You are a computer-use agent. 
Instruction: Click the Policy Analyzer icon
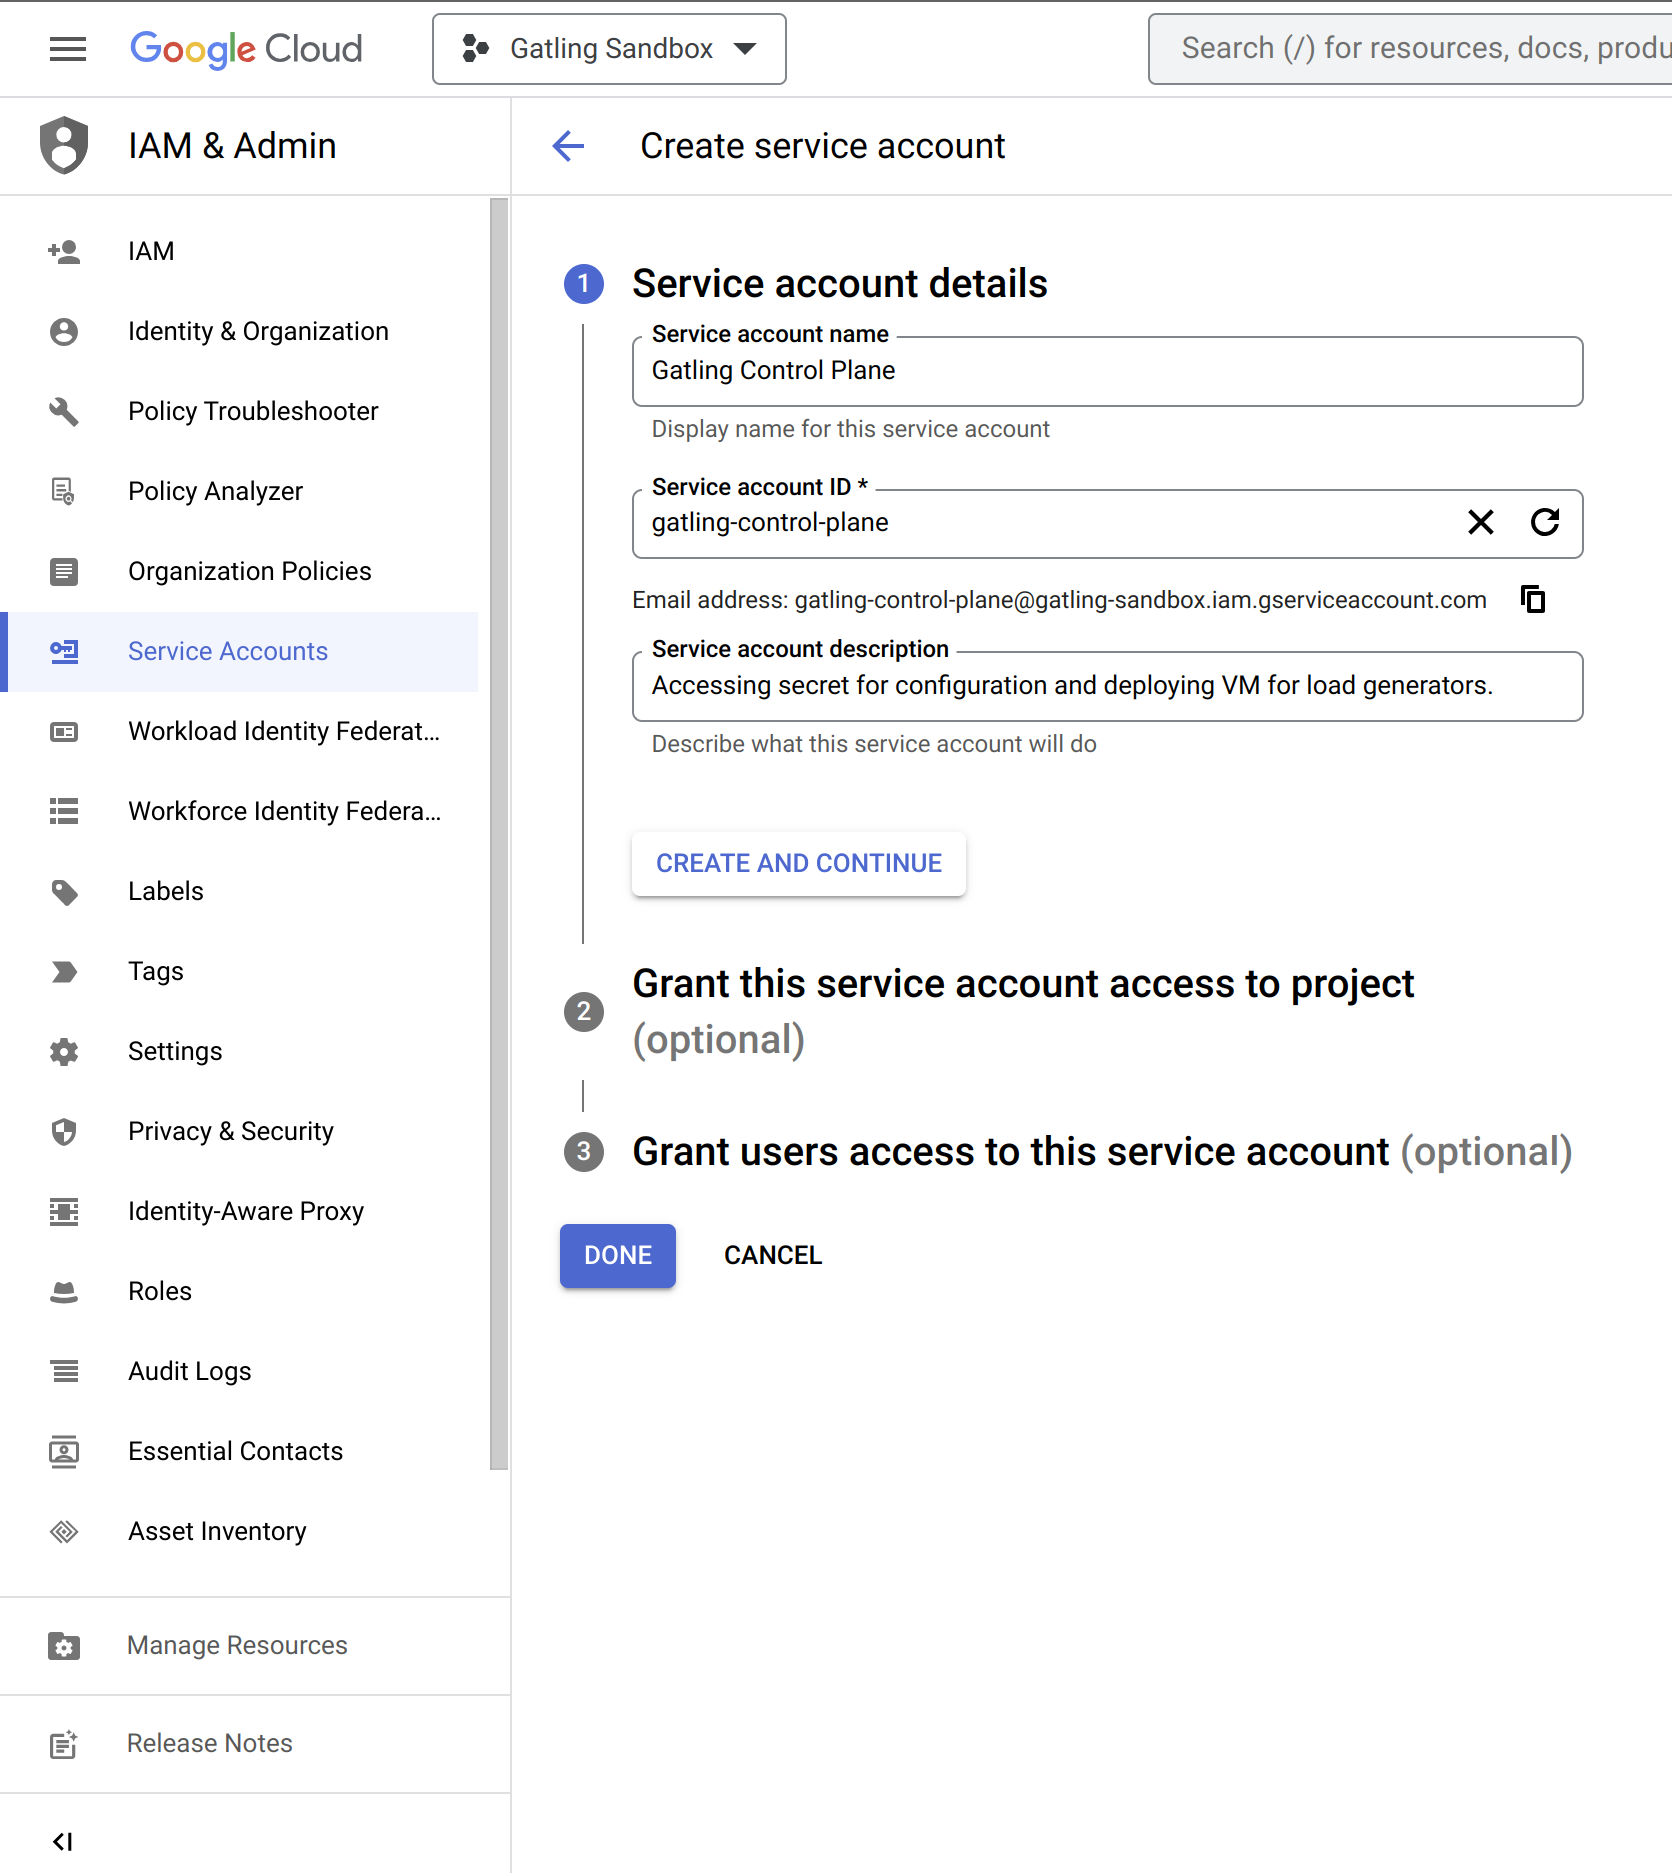click(x=64, y=491)
